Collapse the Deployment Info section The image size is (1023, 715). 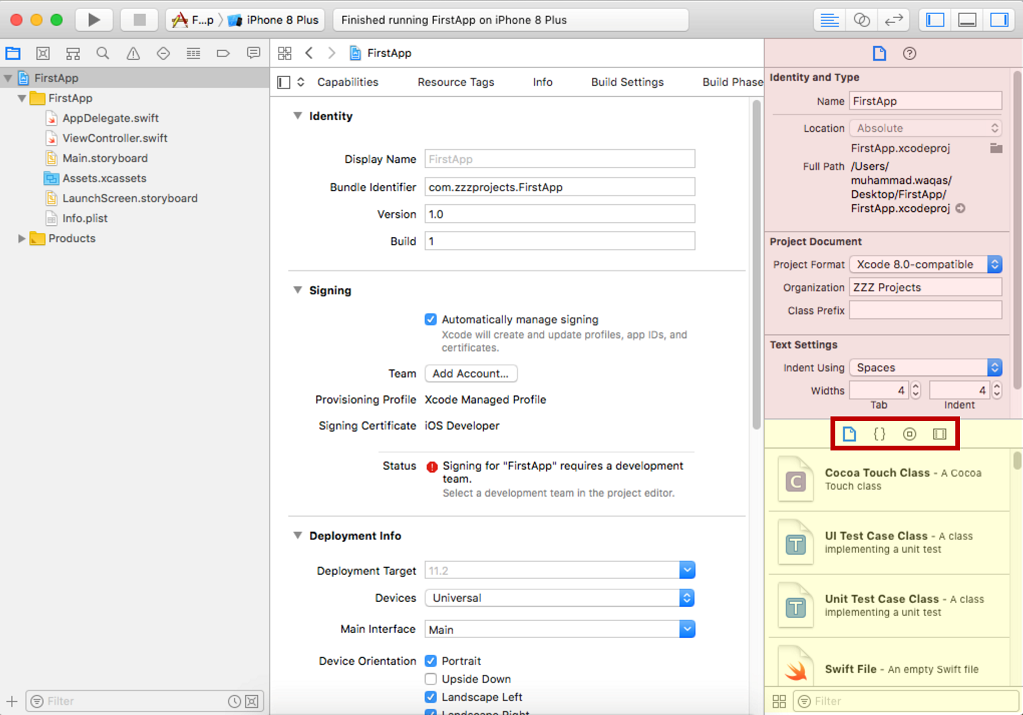pos(298,536)
